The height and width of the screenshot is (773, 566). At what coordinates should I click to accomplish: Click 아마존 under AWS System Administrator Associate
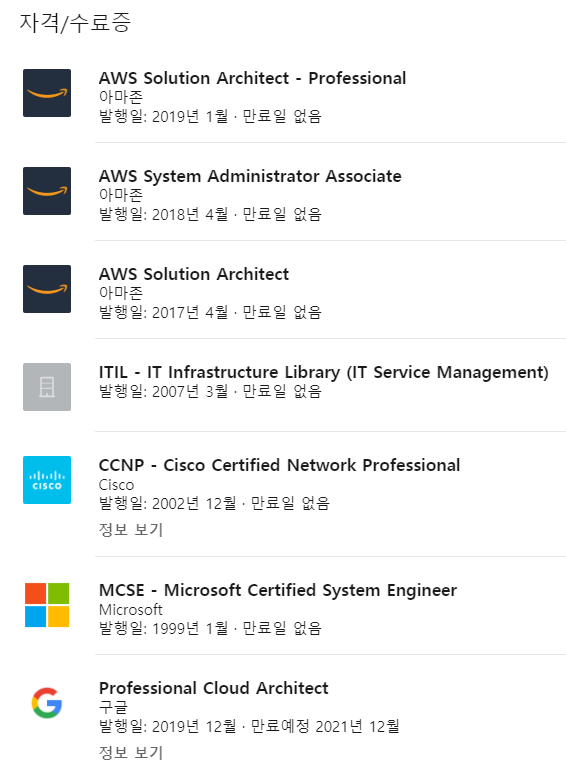click(121, 195)
